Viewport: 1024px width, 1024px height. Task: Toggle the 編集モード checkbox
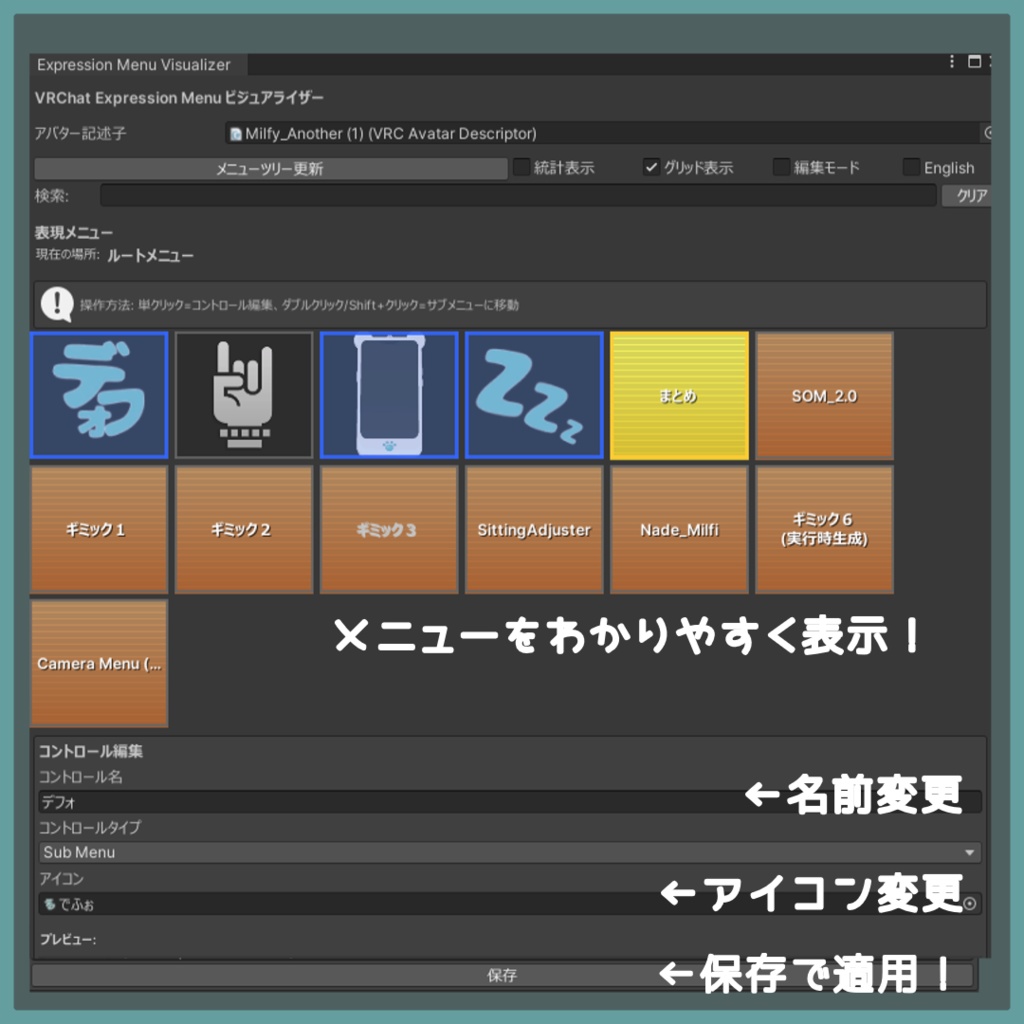[780, 167]
